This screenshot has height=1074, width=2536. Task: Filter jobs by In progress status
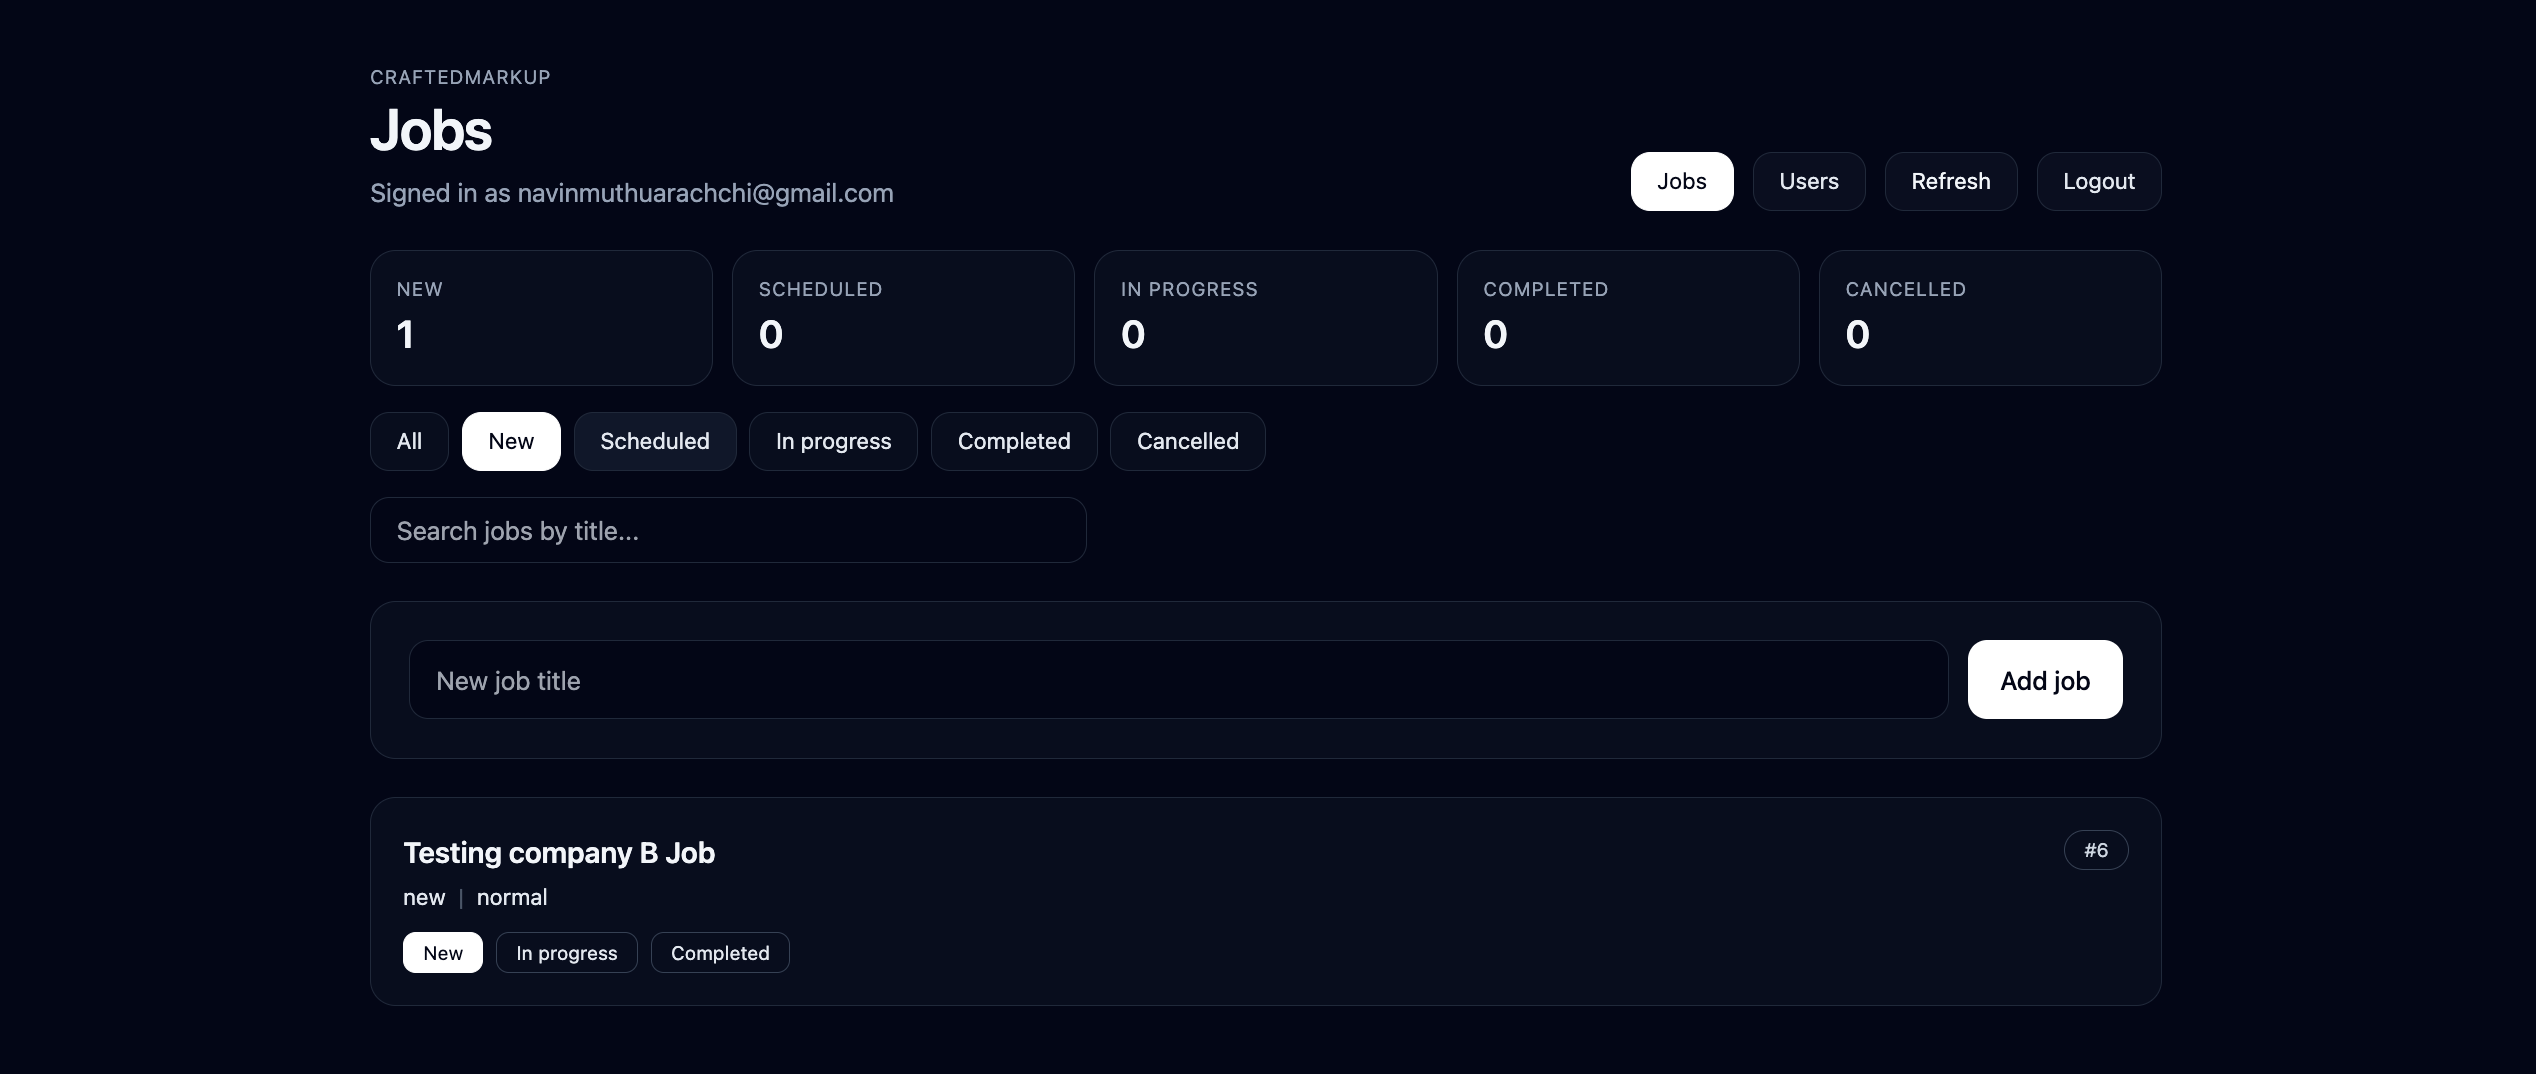833,441
